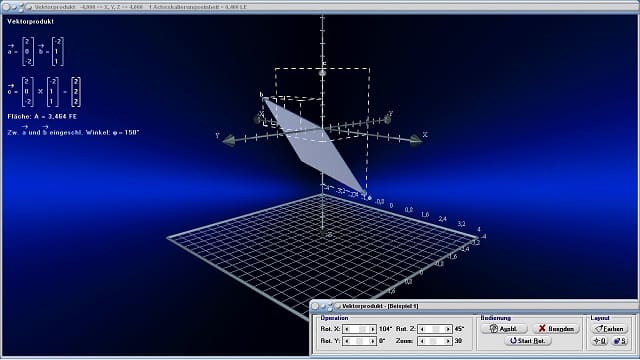Image resolution: width=640 pixels, height=360 pixels.
Task: Decrease Rot. Y with left arrow
Action: click(x=347, y=341)
